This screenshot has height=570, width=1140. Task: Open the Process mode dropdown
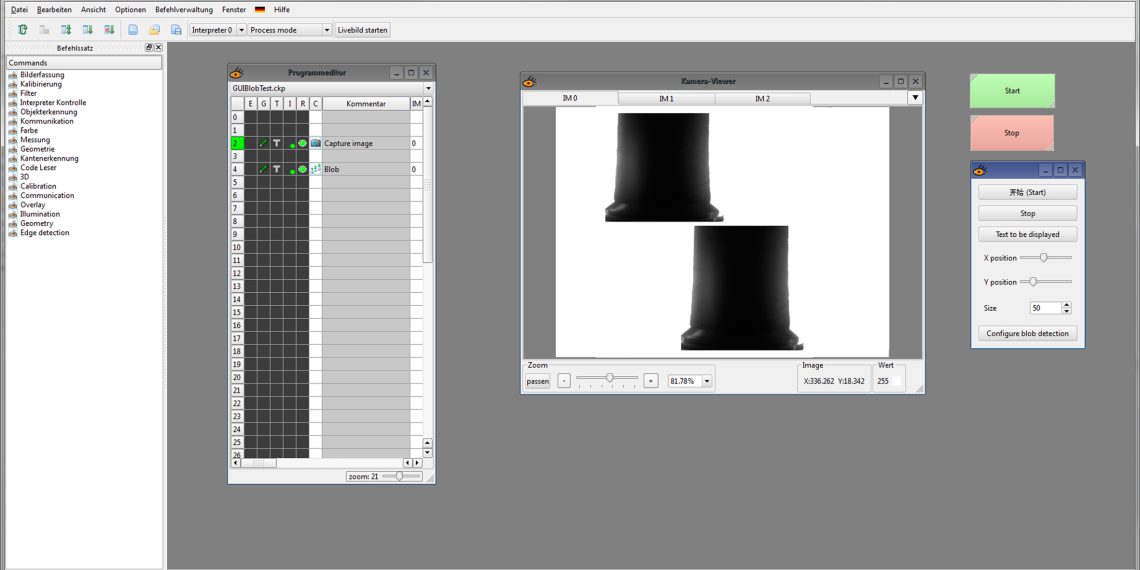(x=289, y=30)
